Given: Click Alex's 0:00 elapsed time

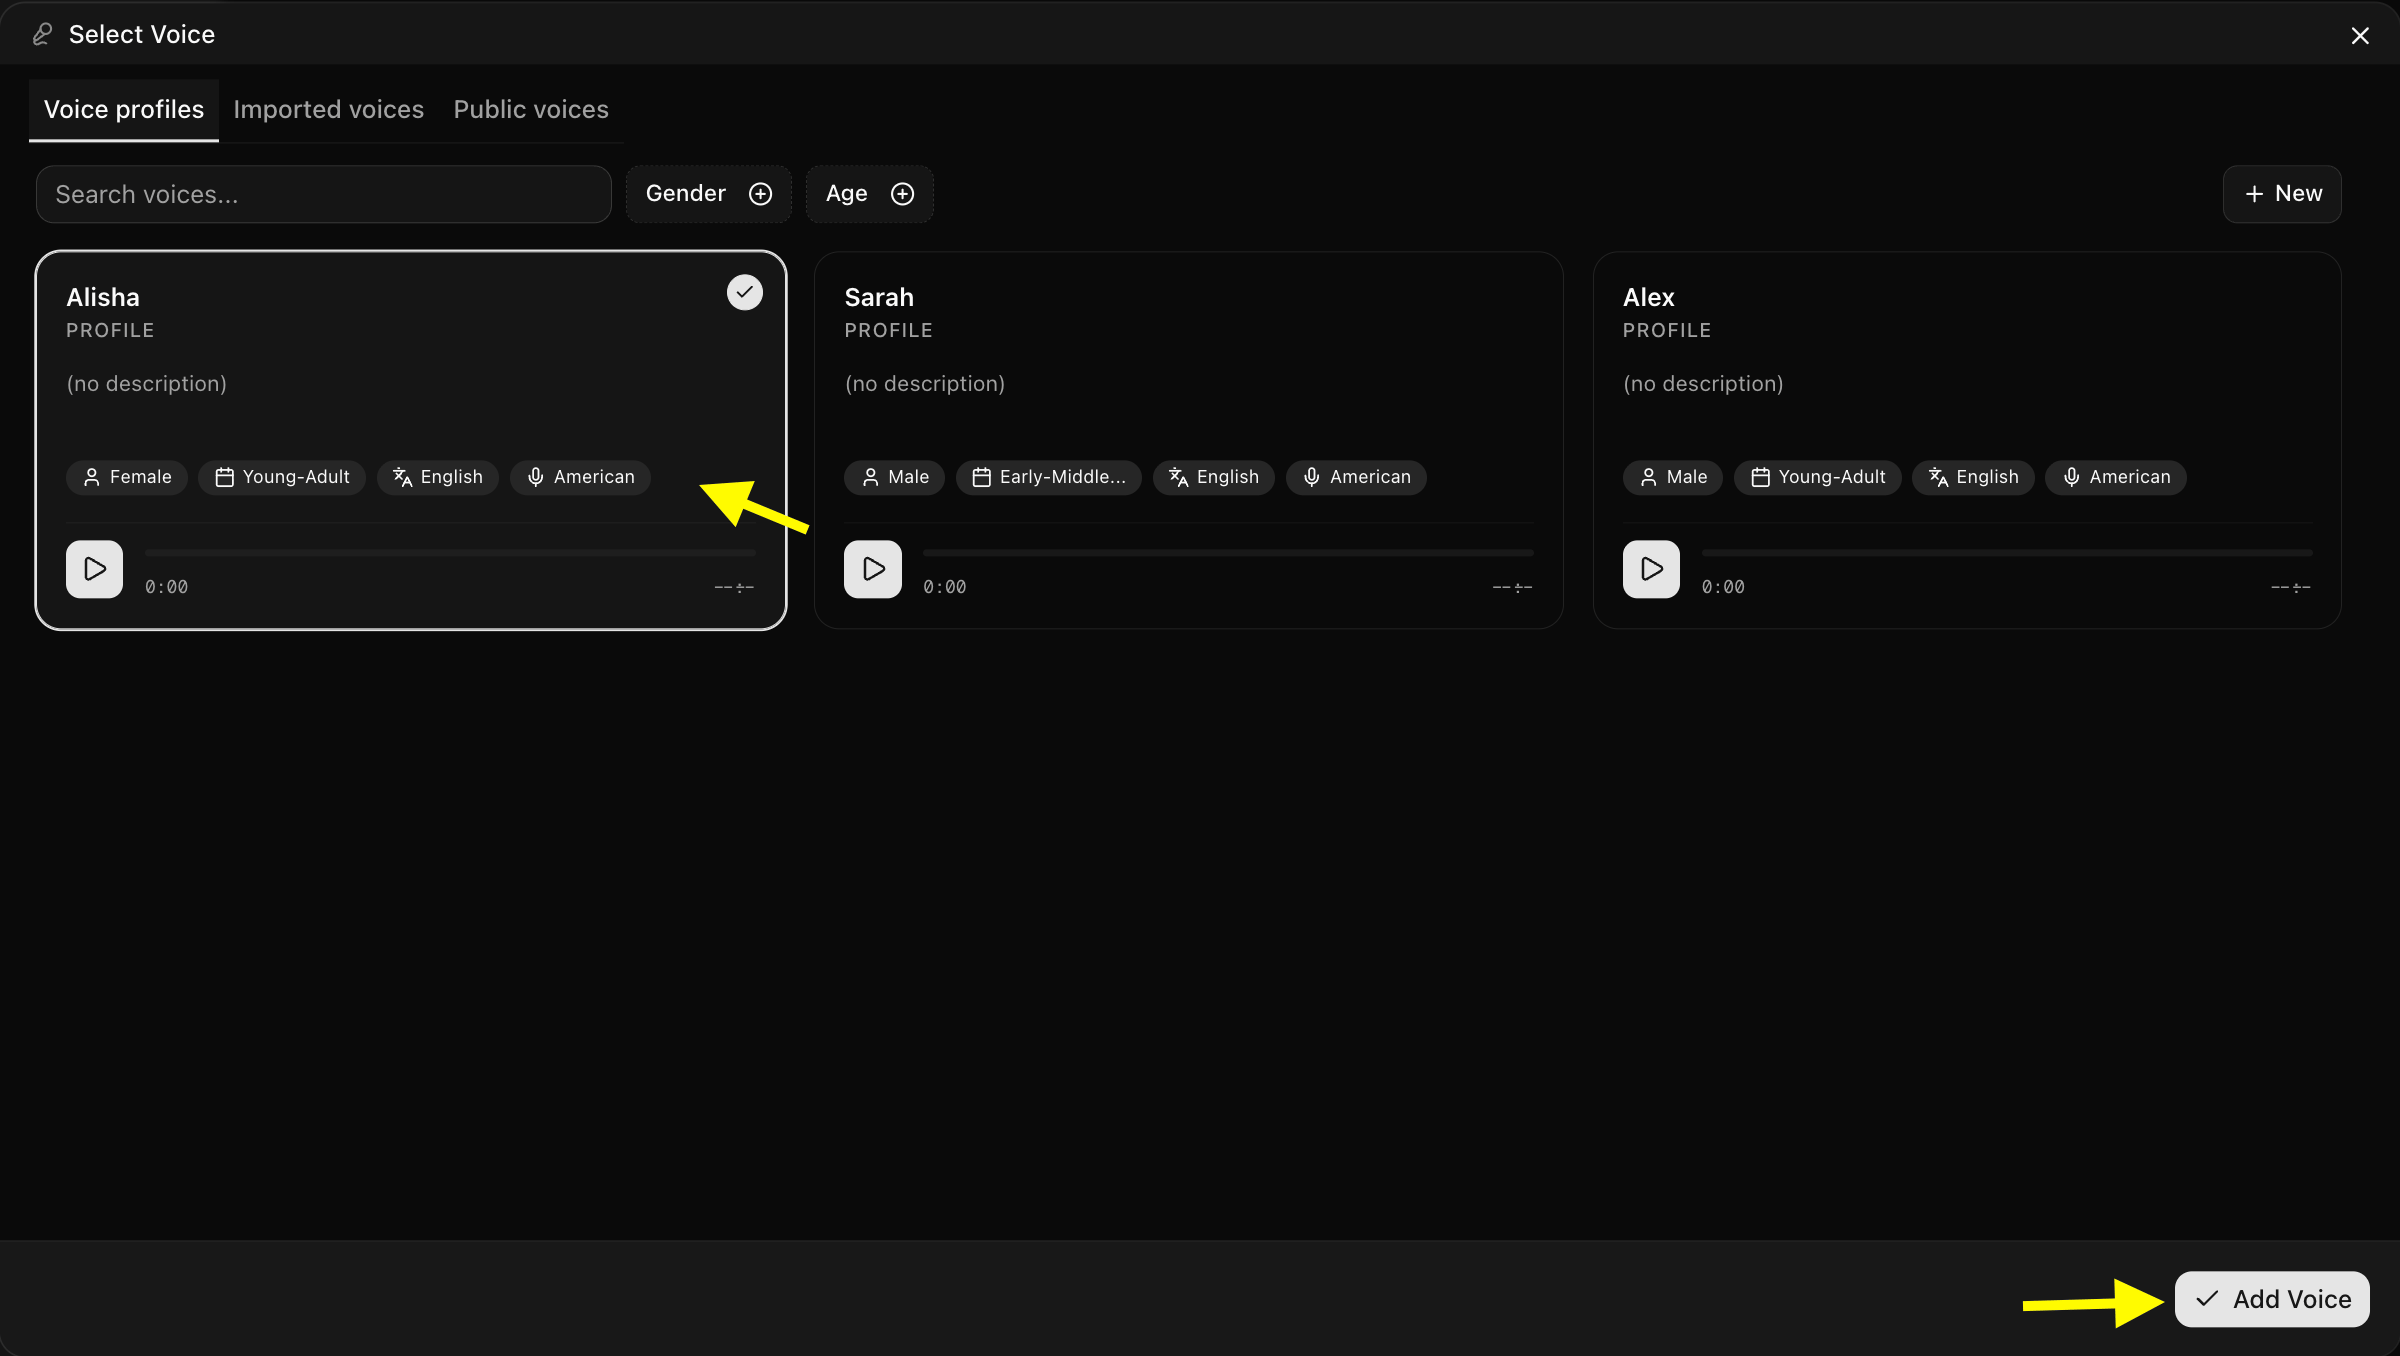Looking at the screenshot, I should tap(1723, 587).
